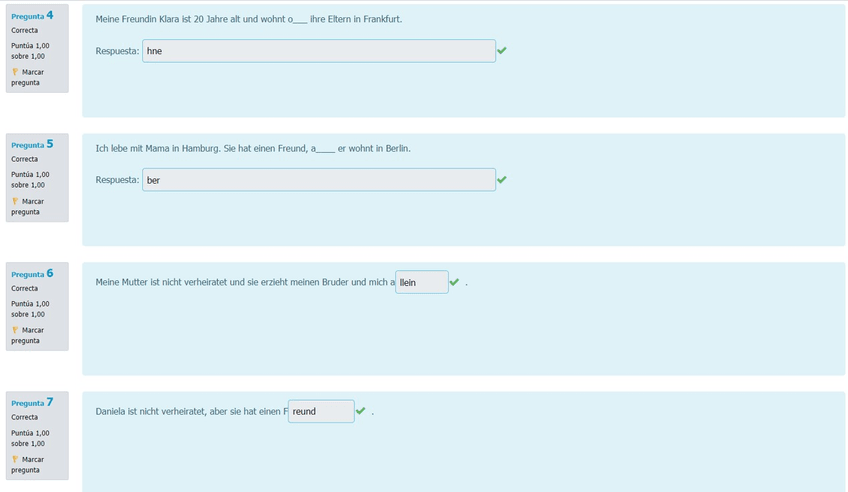Viewport: 848px width, 492px height.
Task: Click 'Correcta' status in Pregunta 4
Action: click(24, 30)
